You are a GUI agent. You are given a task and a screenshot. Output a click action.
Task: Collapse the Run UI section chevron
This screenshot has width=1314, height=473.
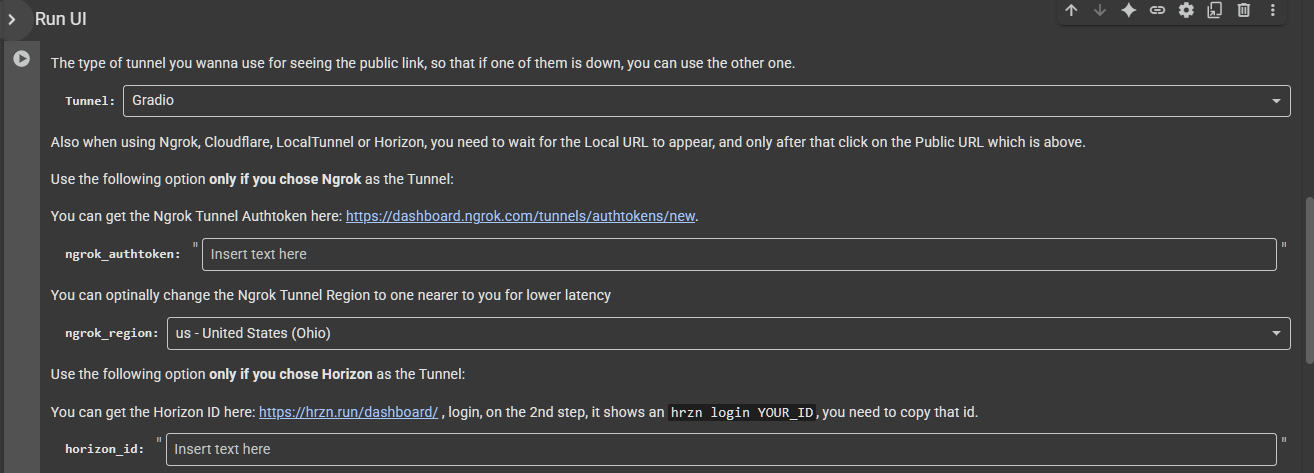12,19
